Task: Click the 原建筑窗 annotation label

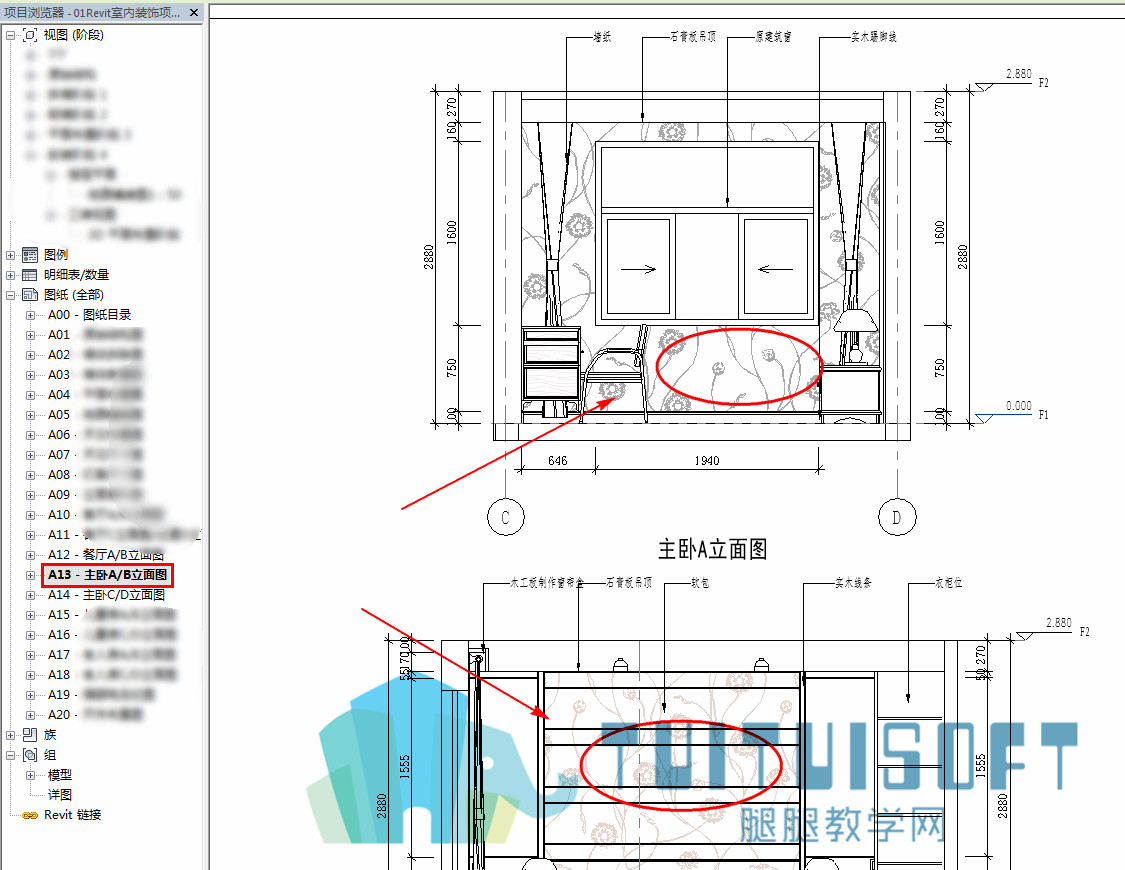Action: 773,37
